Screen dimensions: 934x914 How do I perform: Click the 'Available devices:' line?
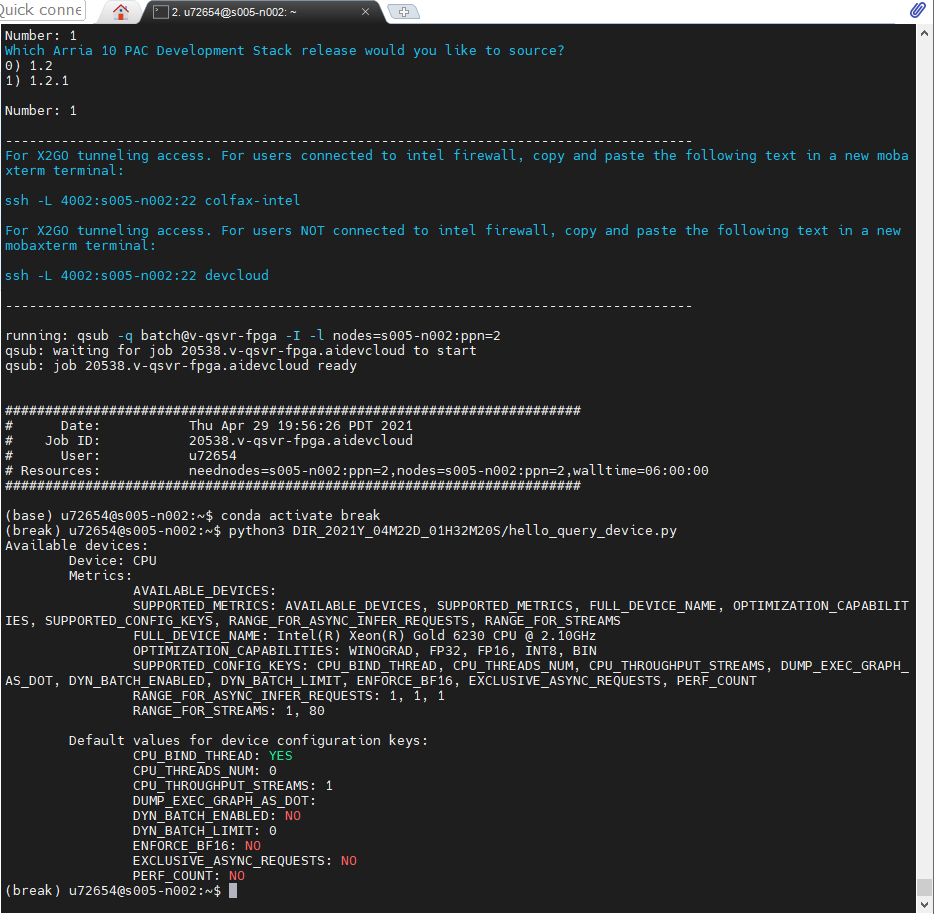point(76,546)
